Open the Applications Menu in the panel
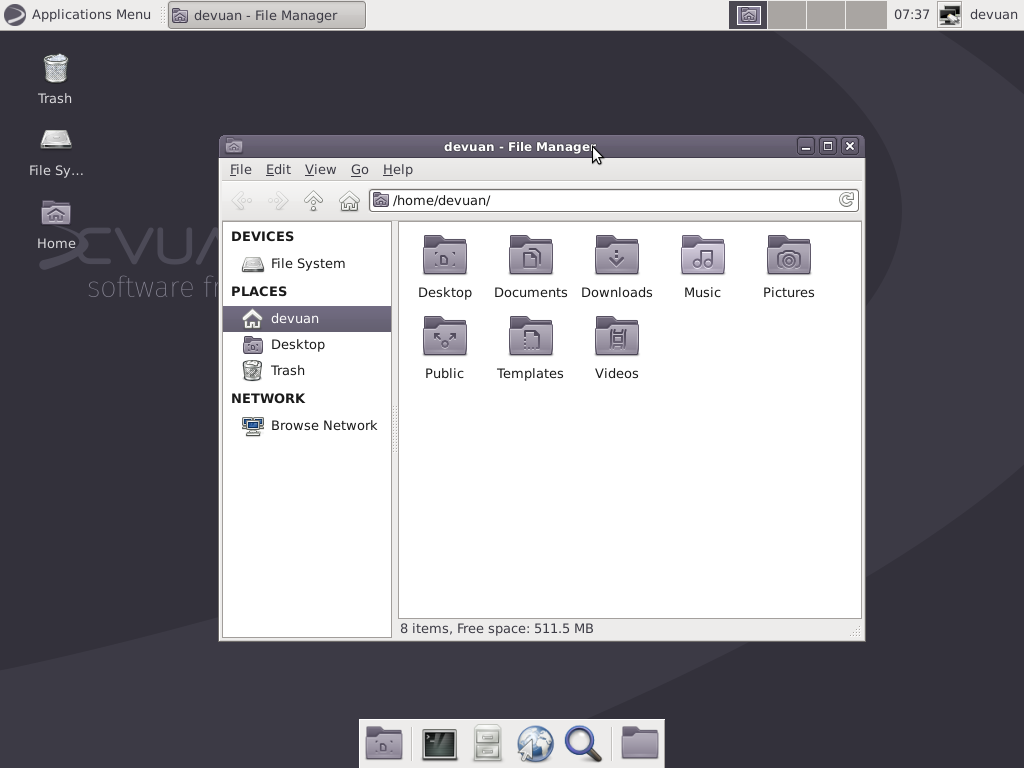This screenshot has height=768, width=1024. [x=80, y=14]
